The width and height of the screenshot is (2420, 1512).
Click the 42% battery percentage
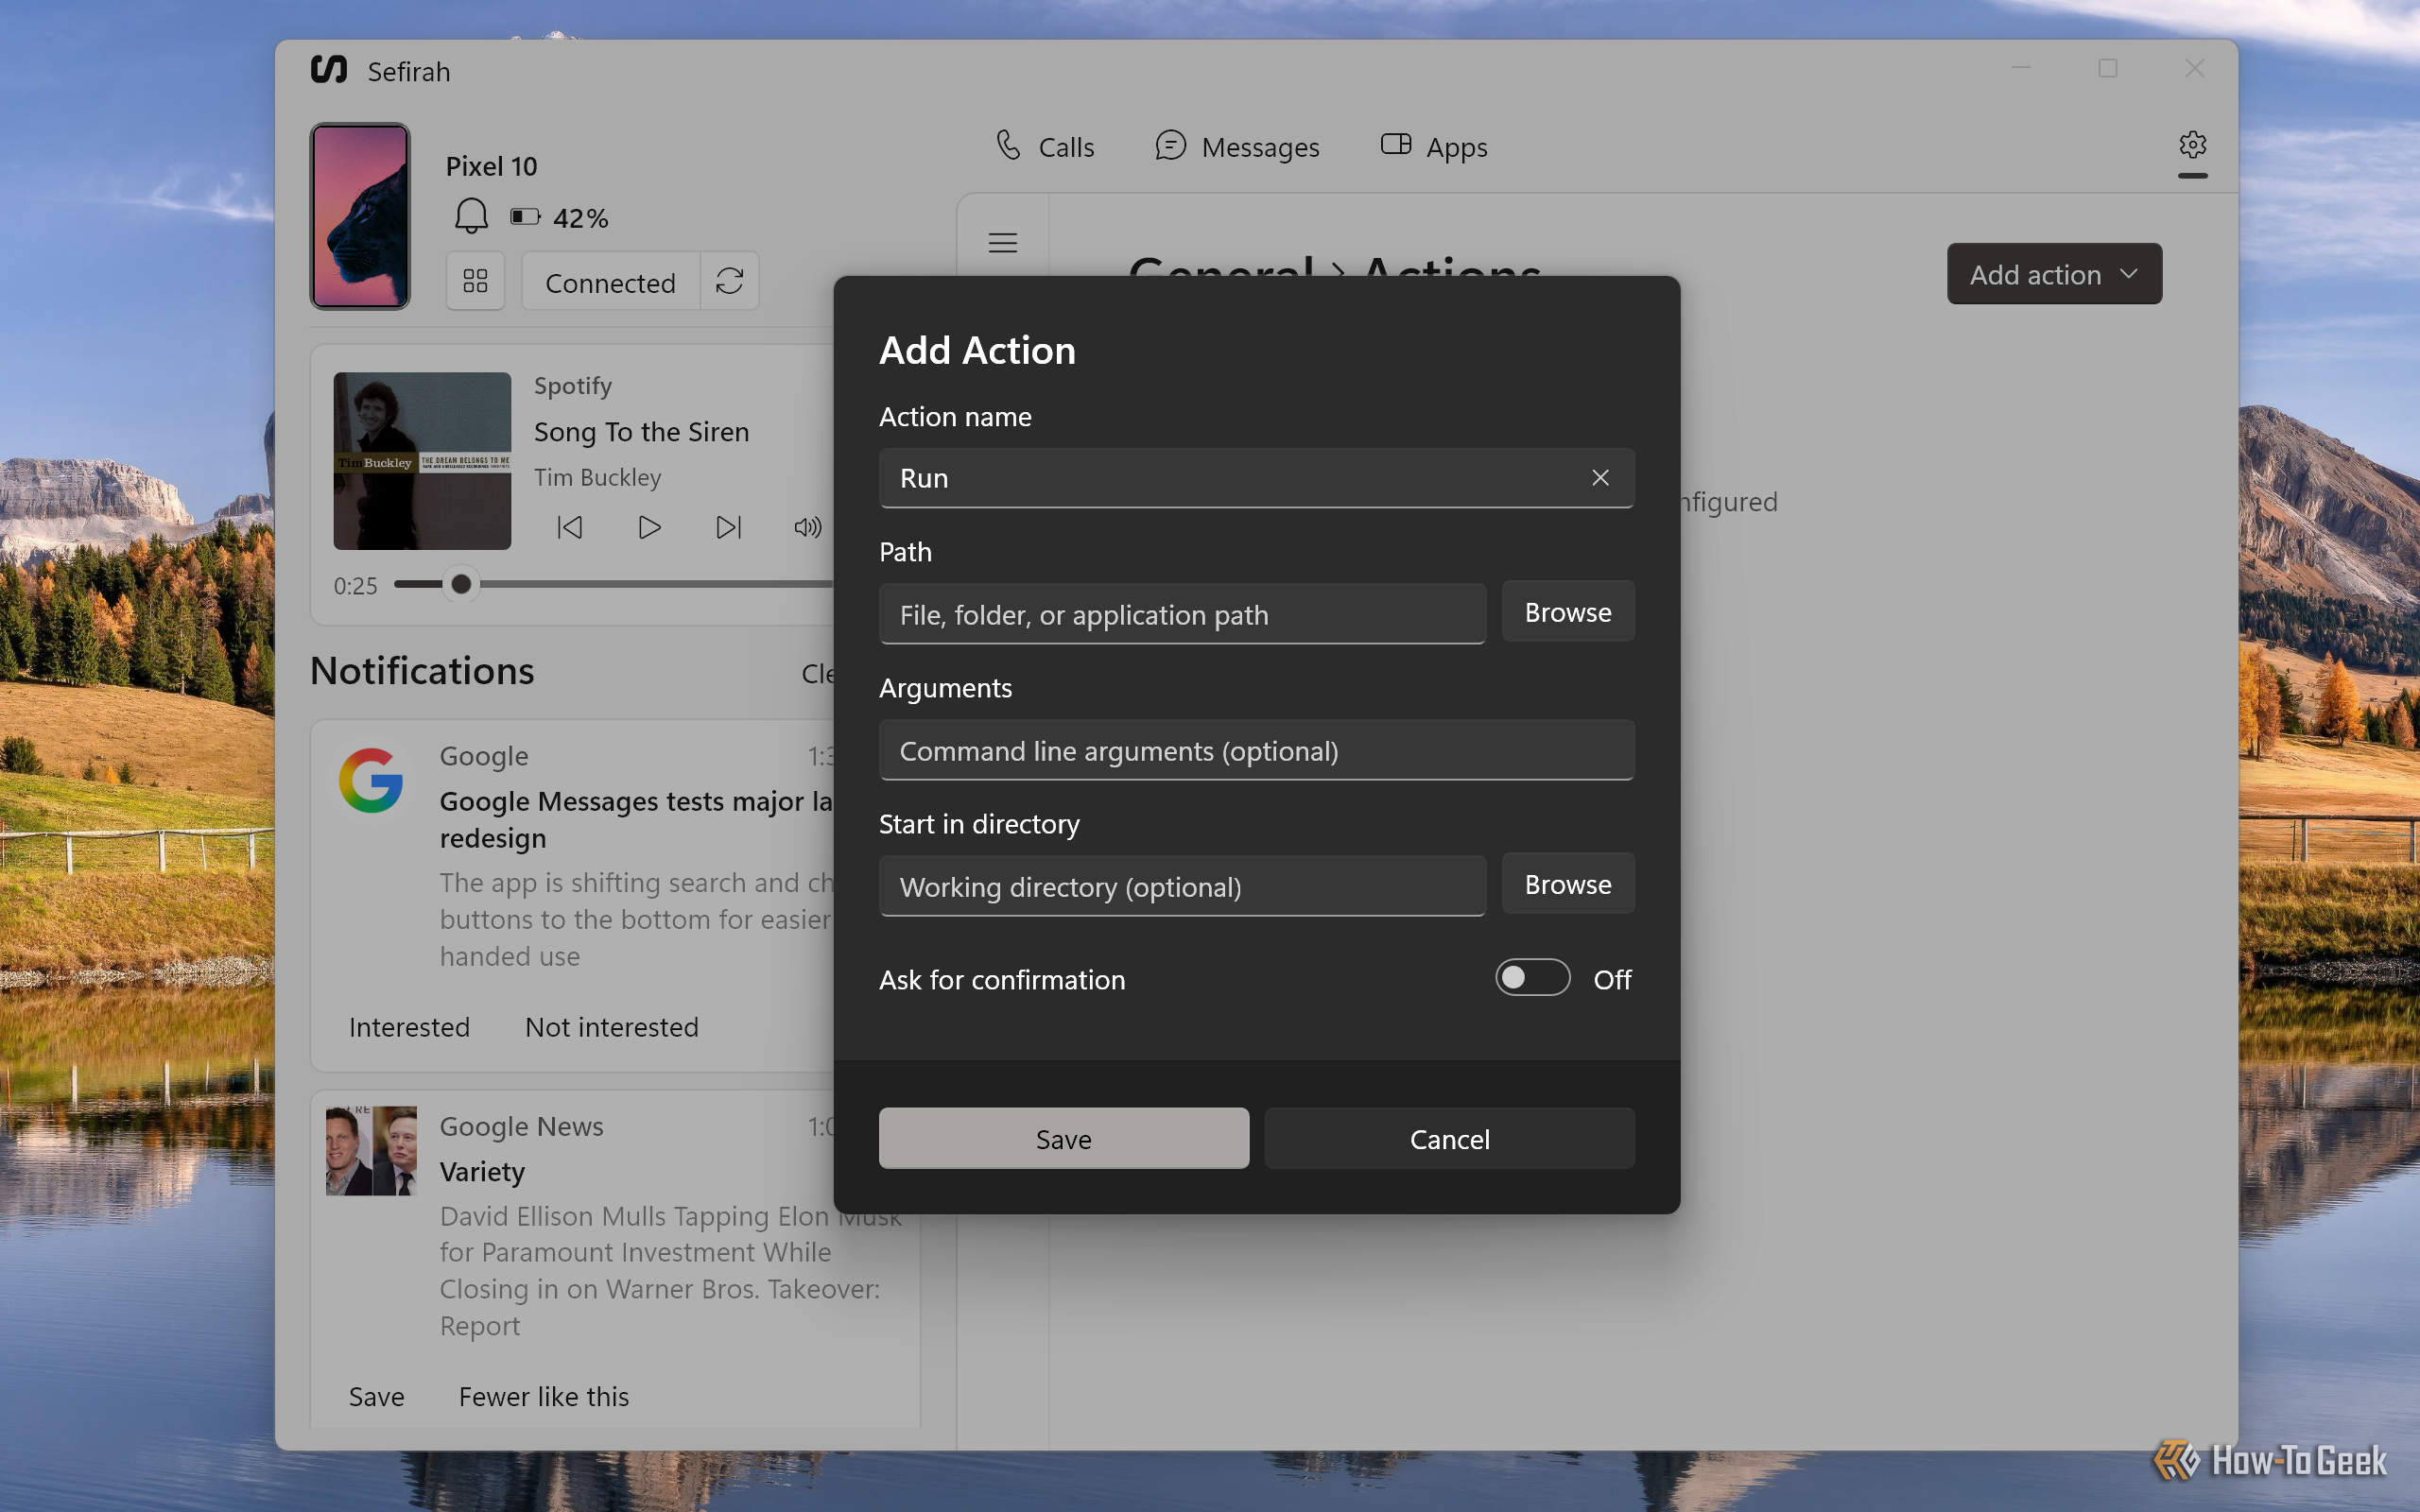click(x=581, y=218)
